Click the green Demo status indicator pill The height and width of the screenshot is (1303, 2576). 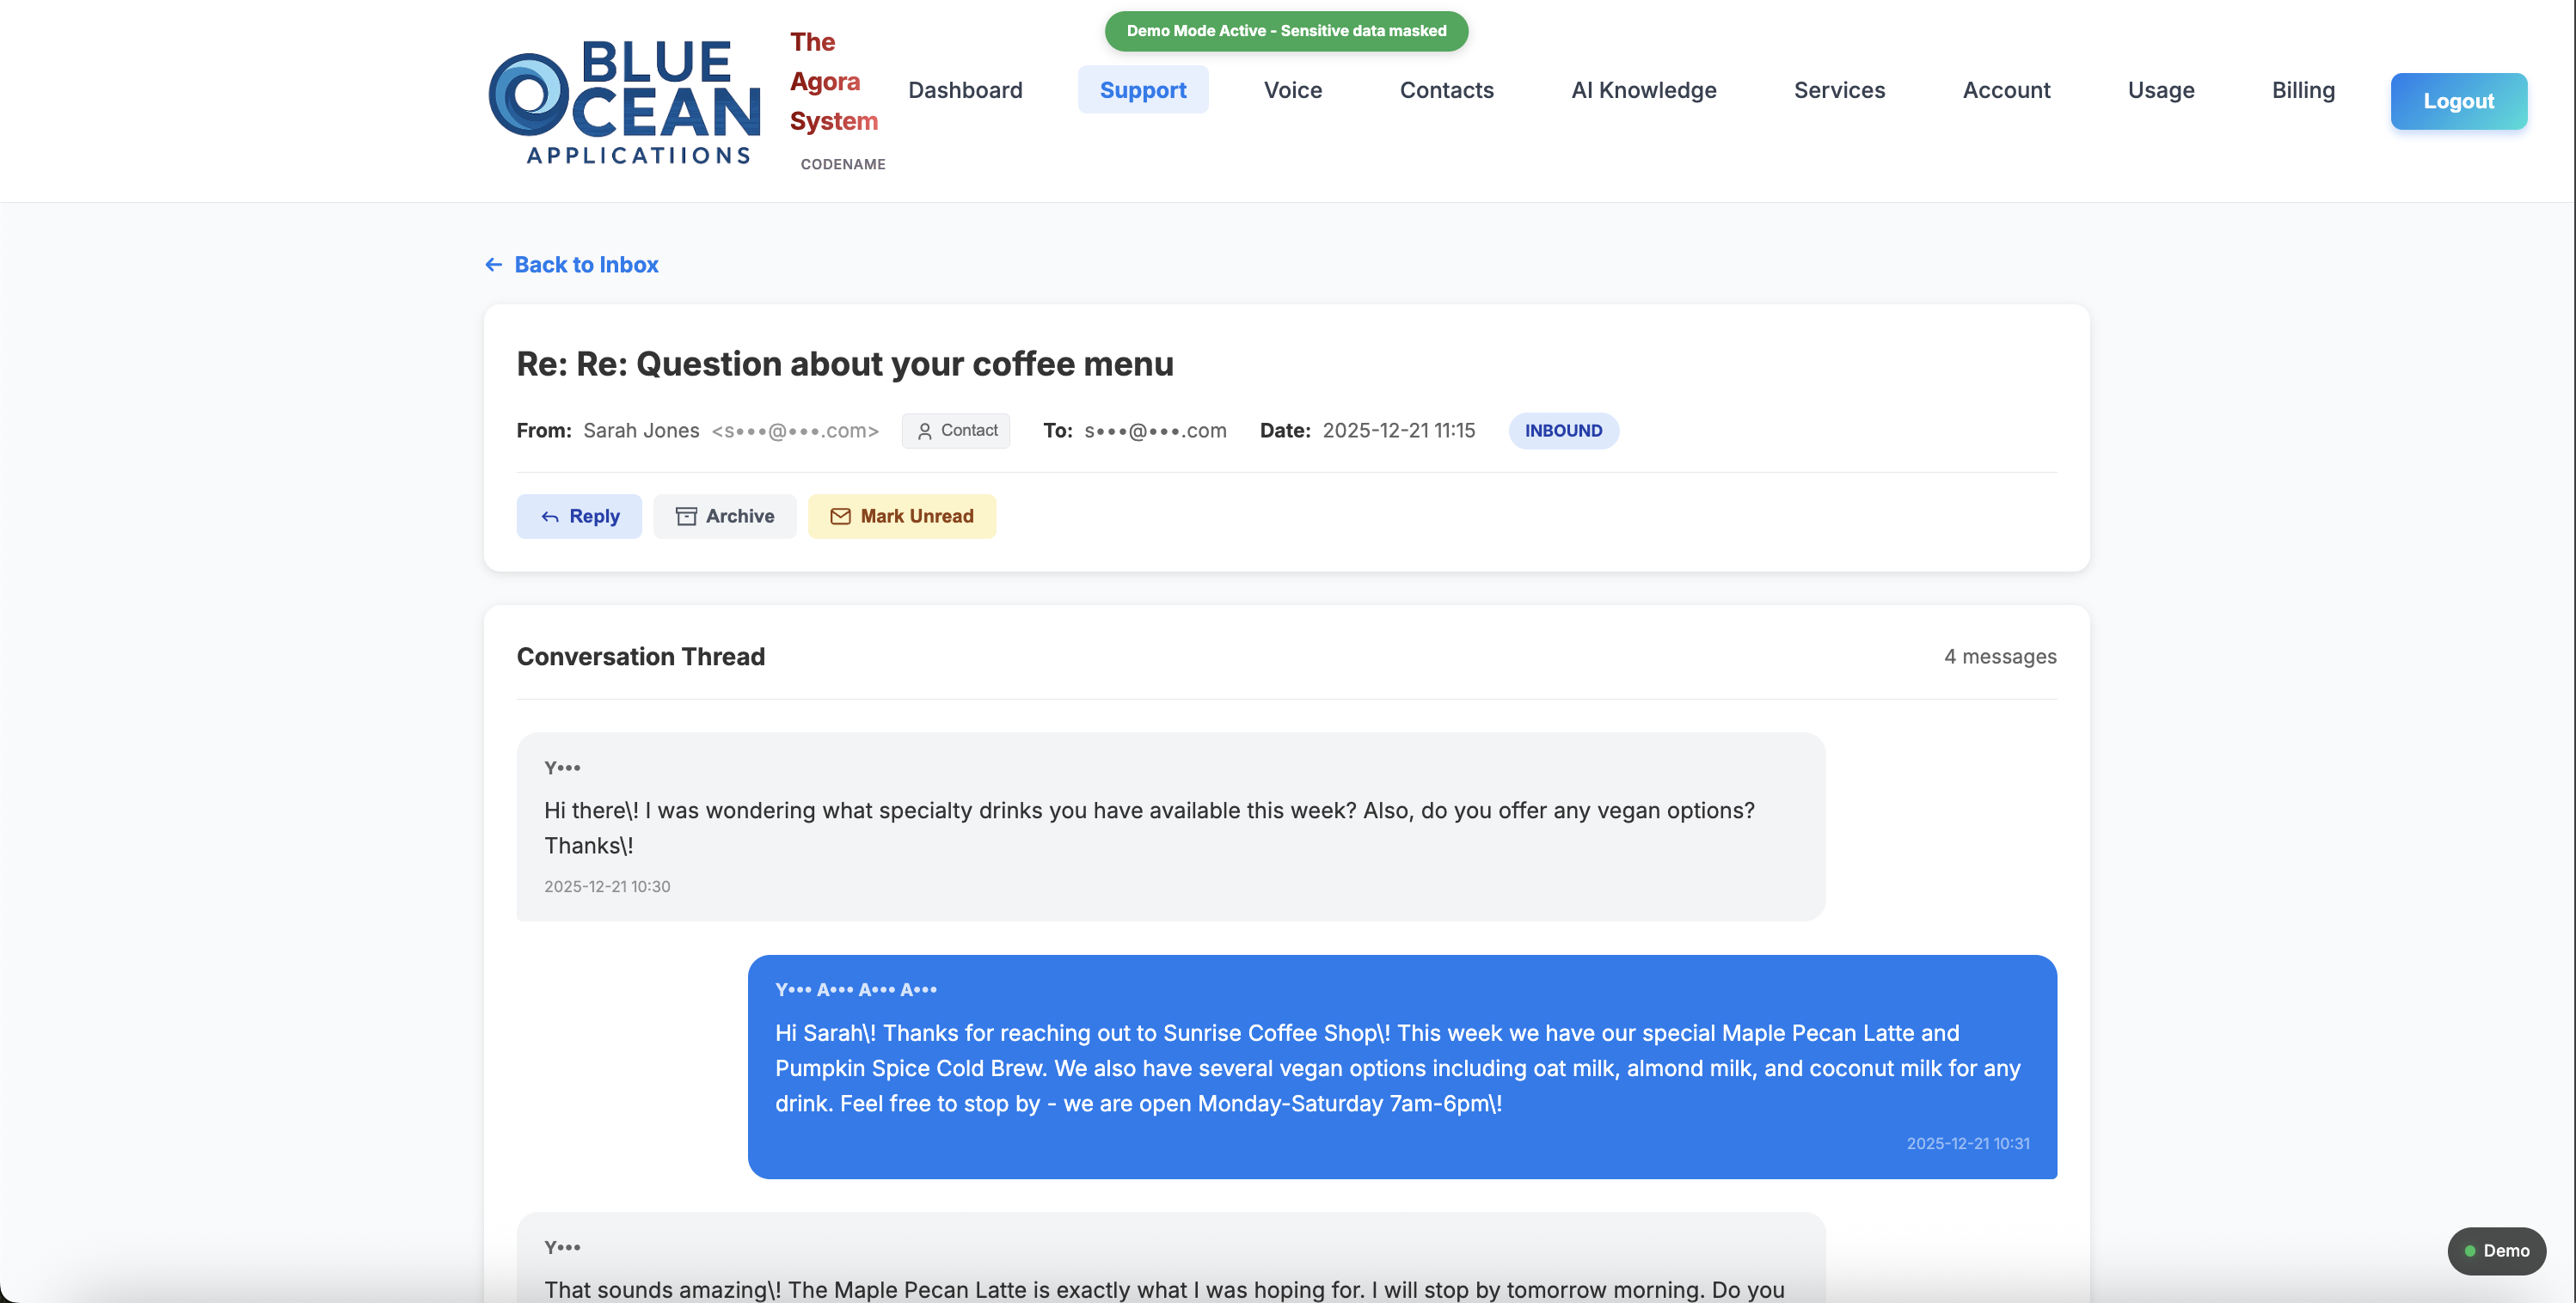click(2496, 1251)
